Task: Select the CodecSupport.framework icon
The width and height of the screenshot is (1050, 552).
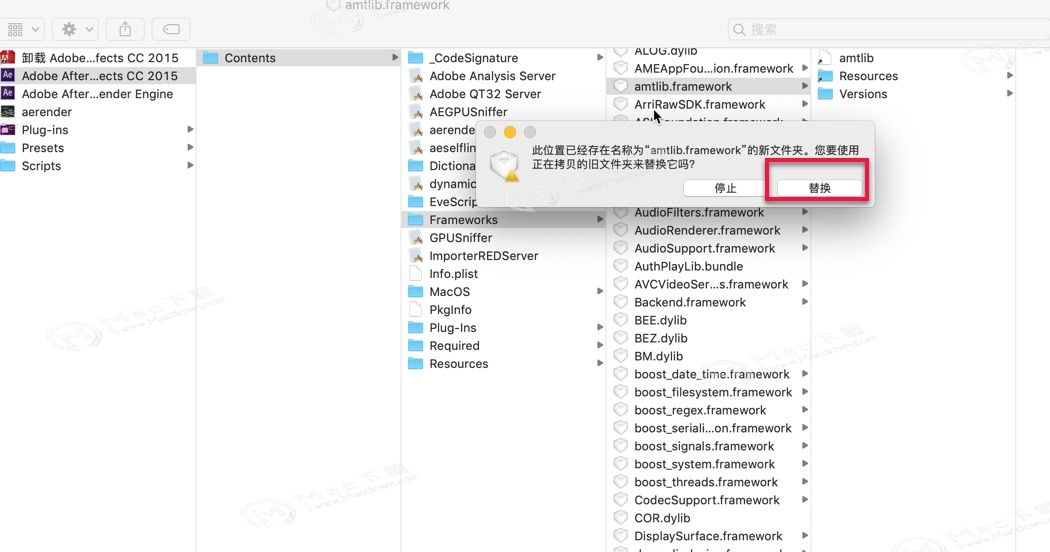Action: (621, 500)
